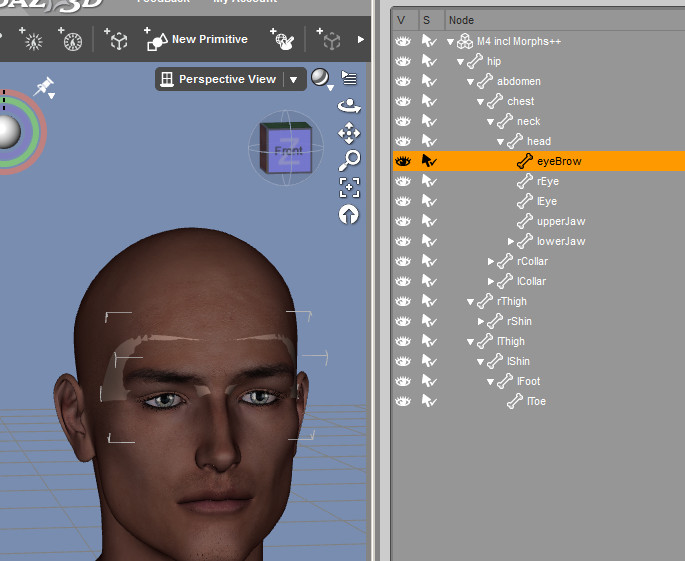Open the viewport options menu icon
Viewport: 685px width, 561px height.
point(349,79)
